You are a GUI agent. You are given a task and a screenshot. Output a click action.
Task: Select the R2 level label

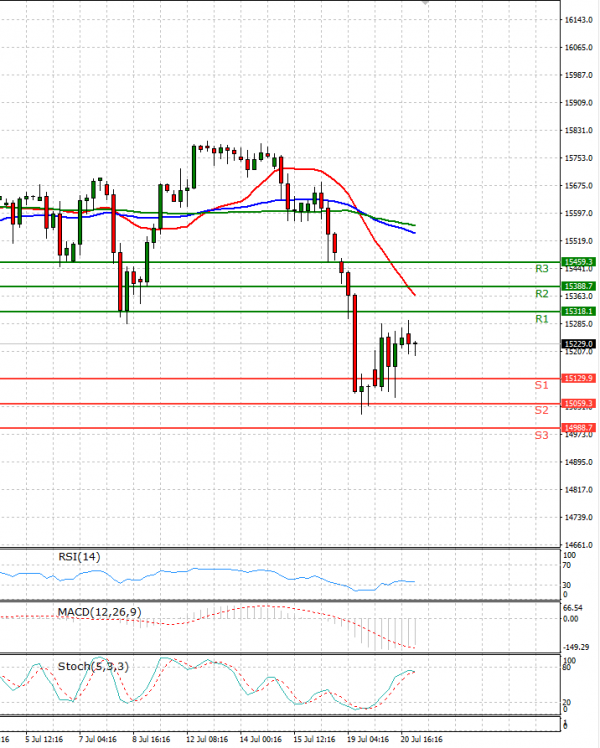click(x=541, y=294)
